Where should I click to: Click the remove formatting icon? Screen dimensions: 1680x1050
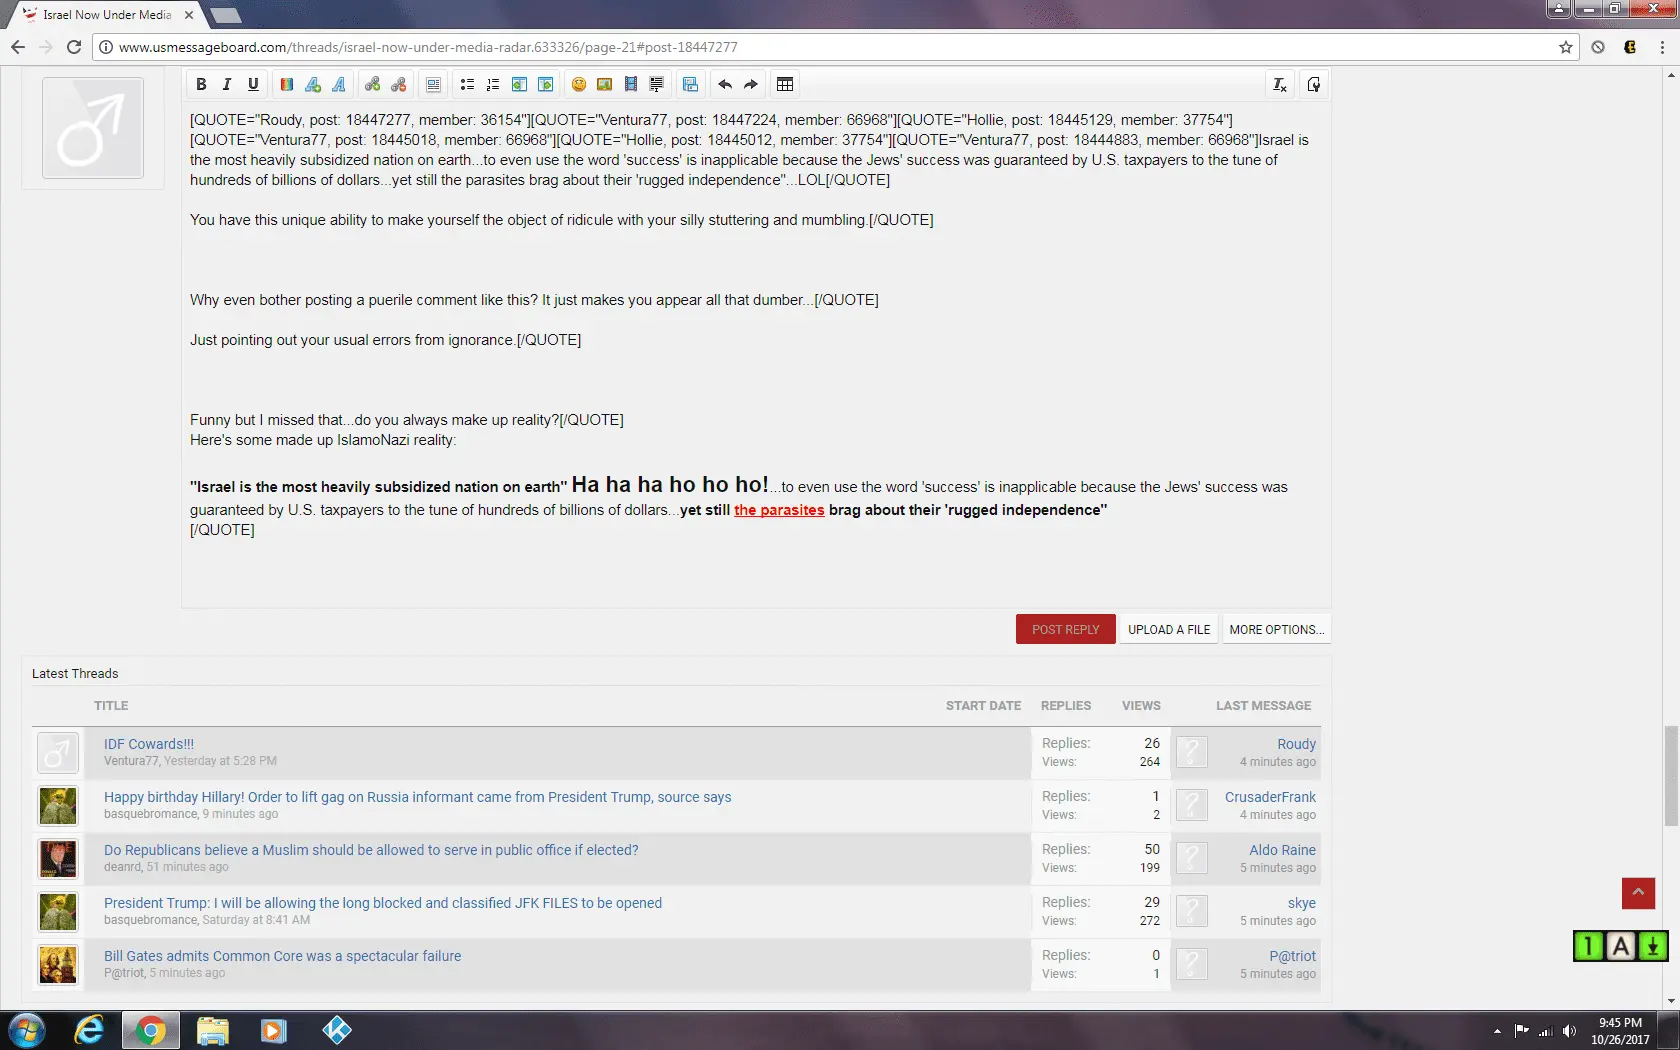[x=1279, y=85]
